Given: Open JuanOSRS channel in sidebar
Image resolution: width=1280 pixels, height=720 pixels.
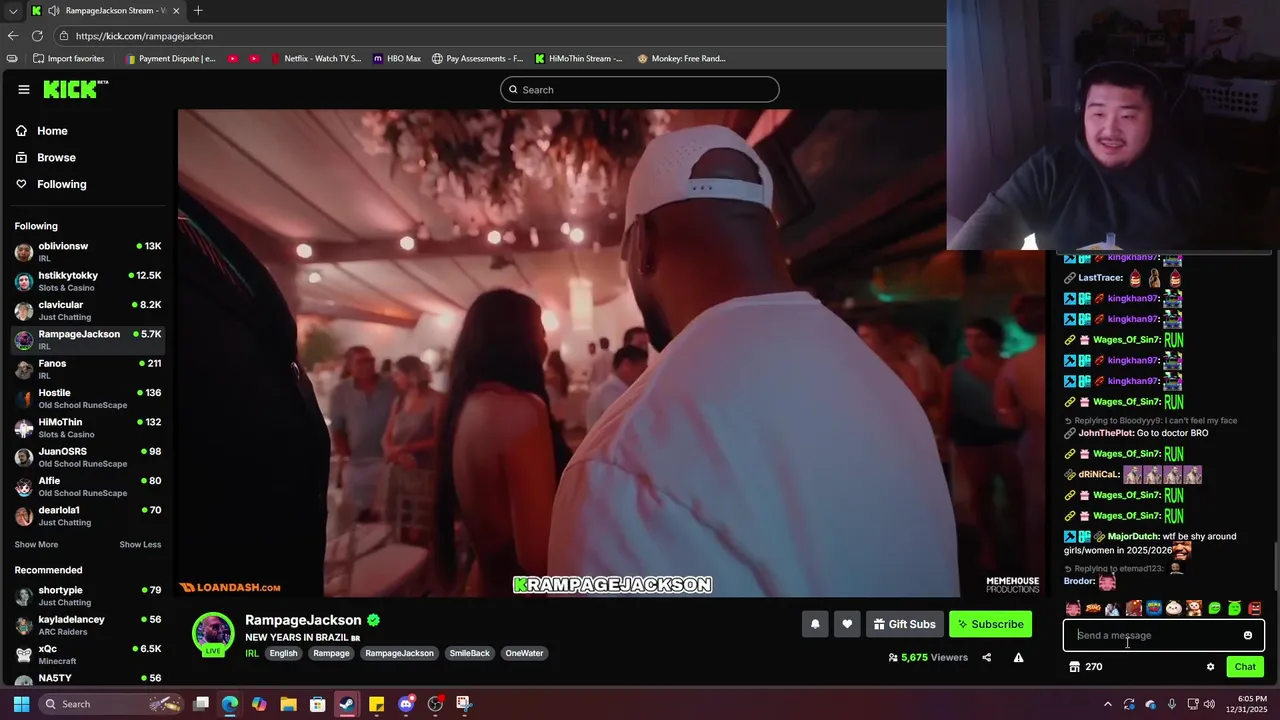Looking at the screenshot, I should (x=88, y=457).
